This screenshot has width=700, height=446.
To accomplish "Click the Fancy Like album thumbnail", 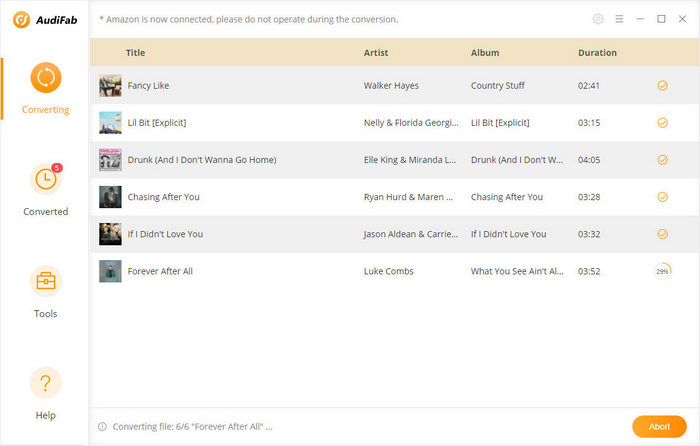I will point(110,86).
